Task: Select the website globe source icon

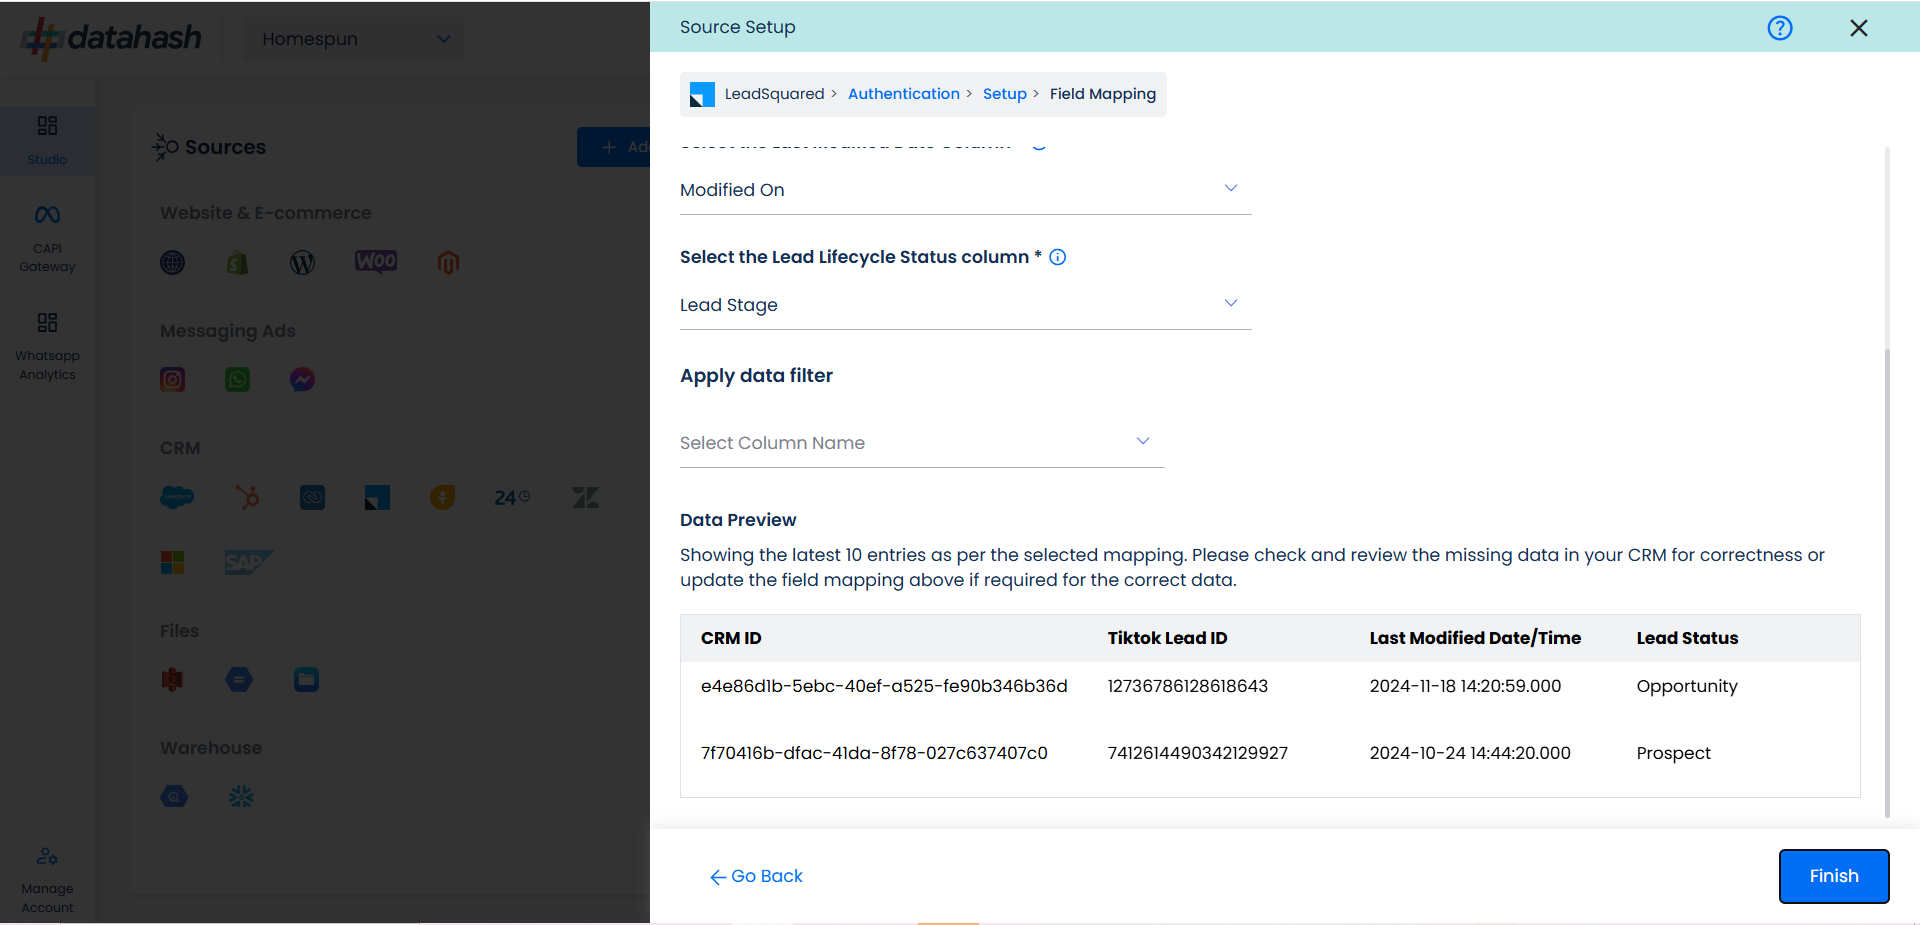Action: pyautogui.click(x=173, y=262)
